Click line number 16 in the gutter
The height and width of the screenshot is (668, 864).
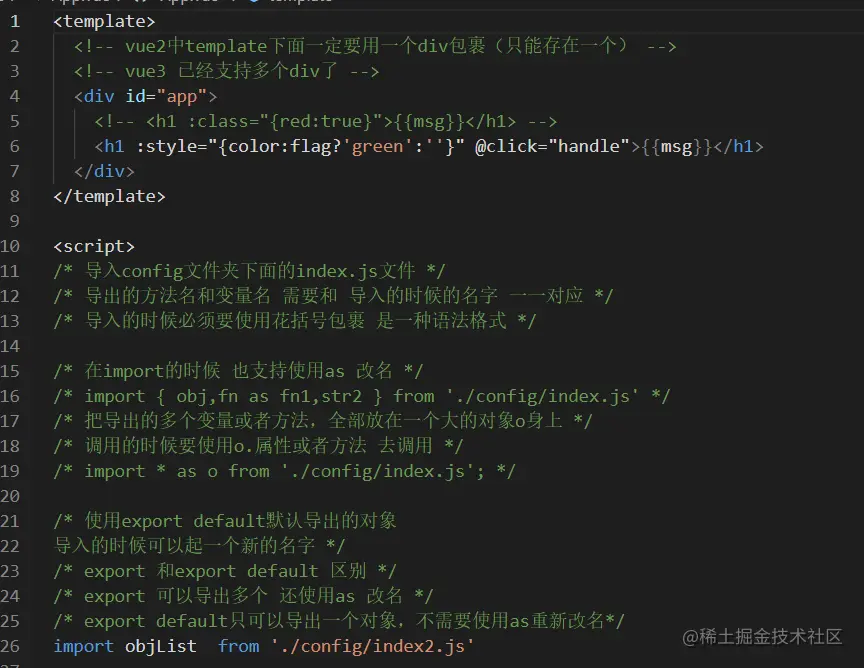[10, 396]
